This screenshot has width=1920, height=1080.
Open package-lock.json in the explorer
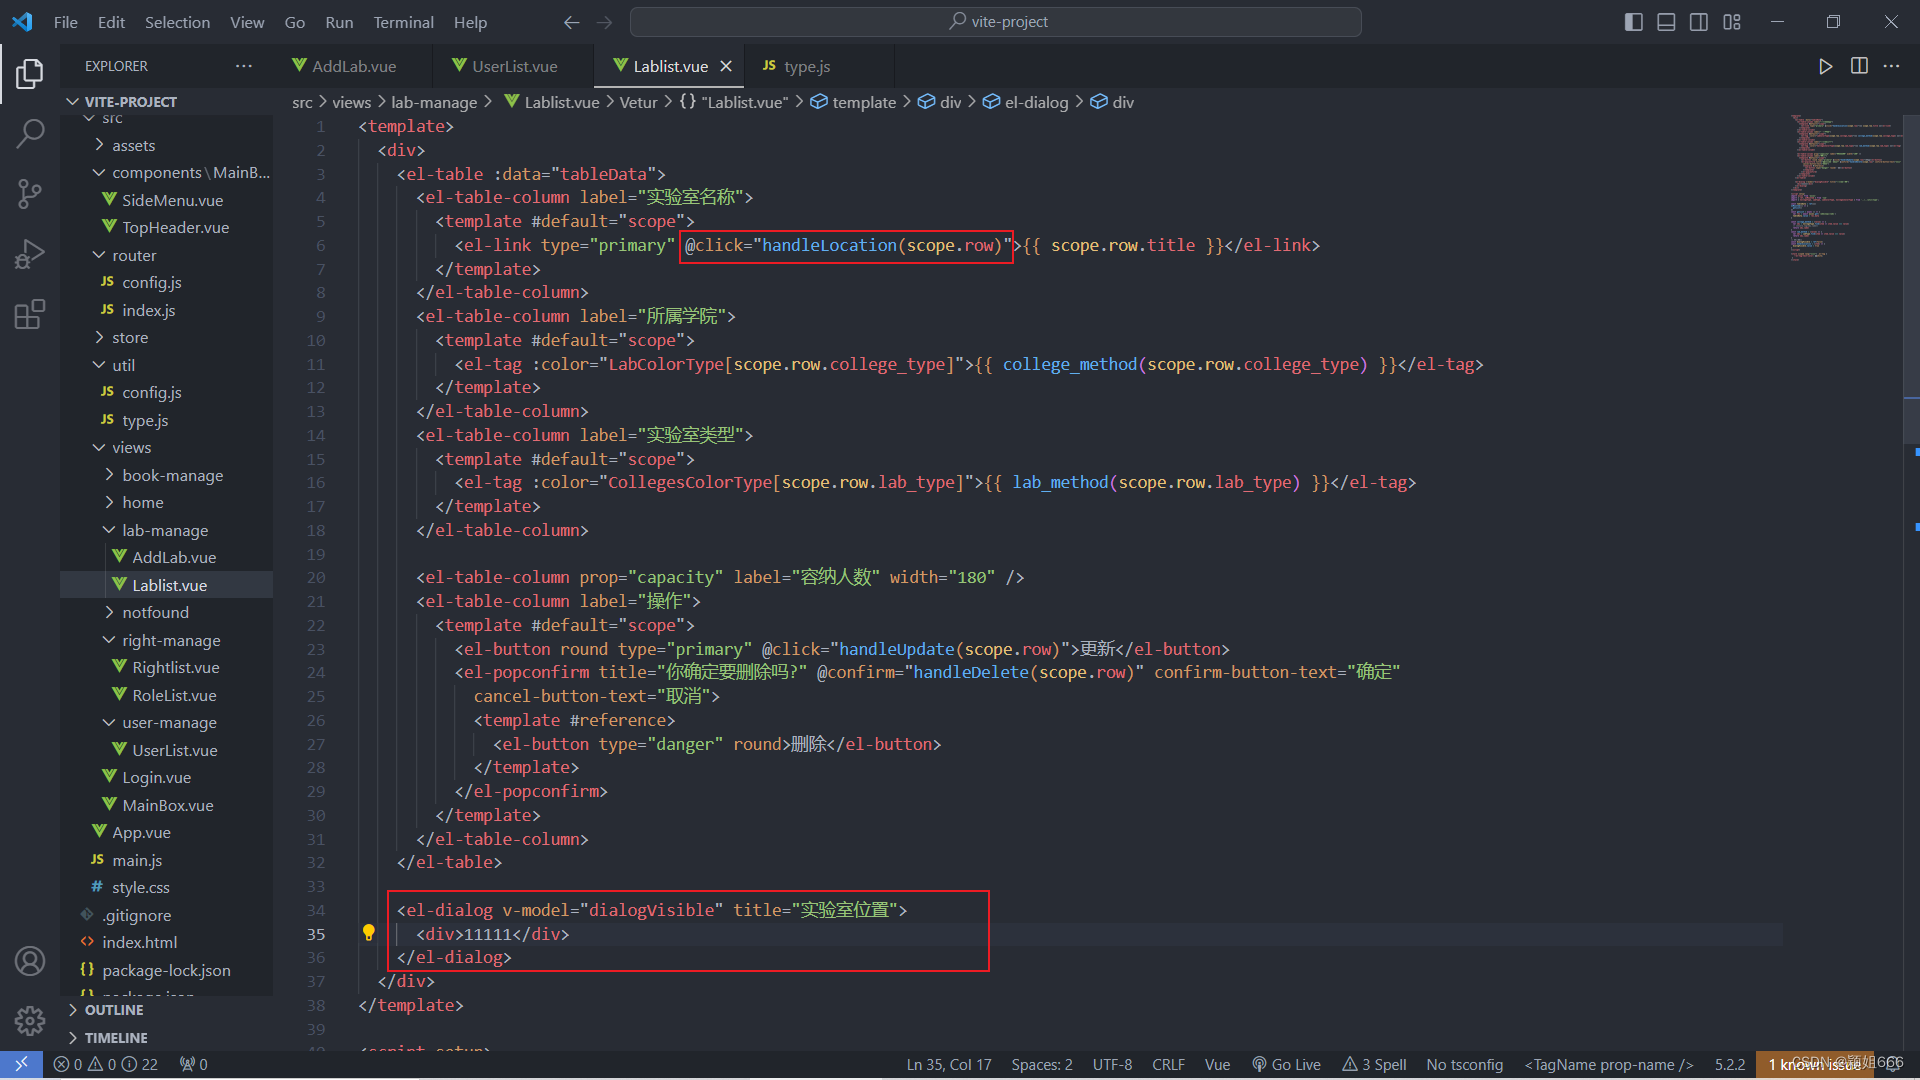click(x=166, y=970)
